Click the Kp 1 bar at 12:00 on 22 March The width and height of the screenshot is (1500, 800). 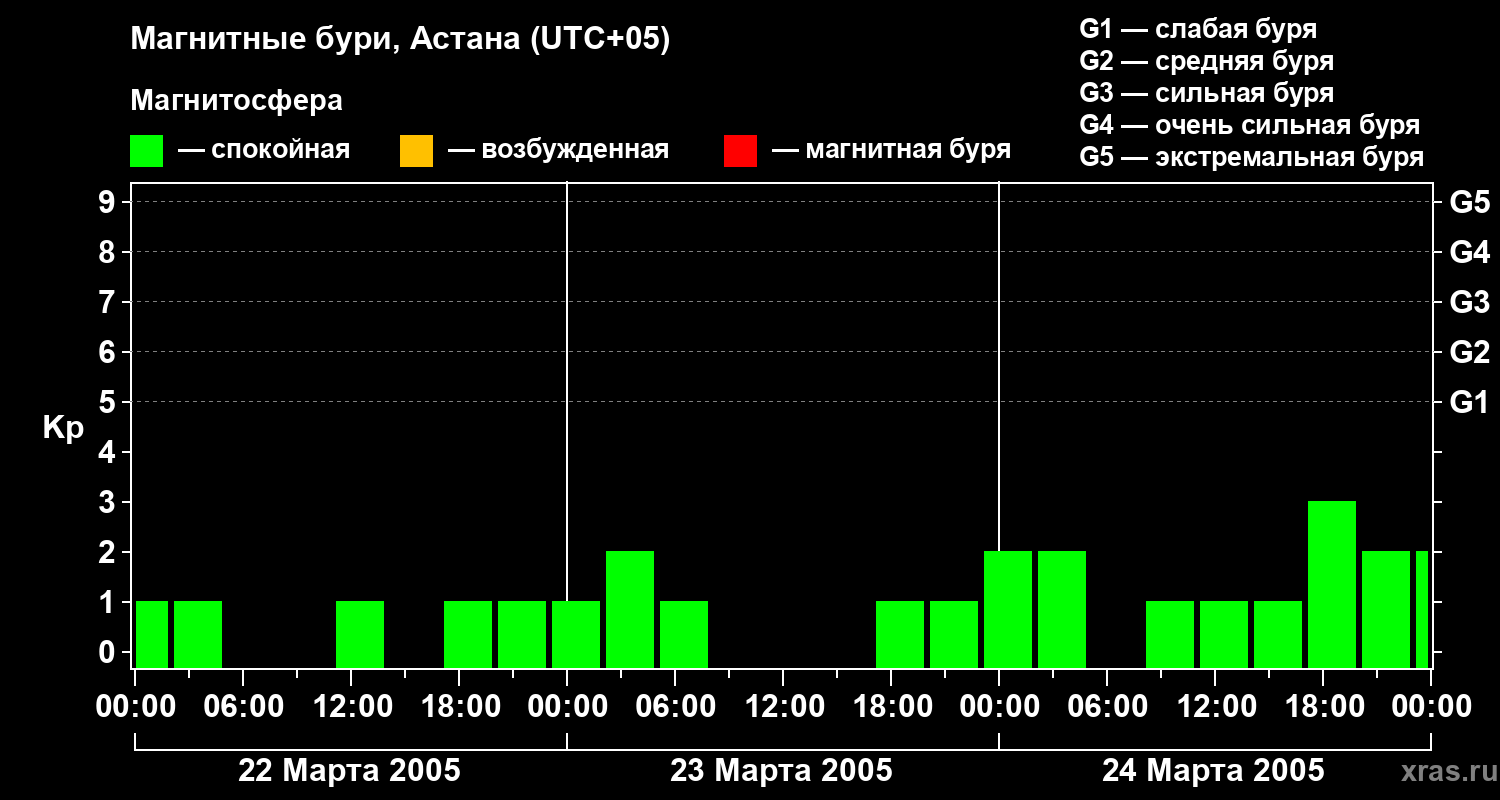(360, 634)
